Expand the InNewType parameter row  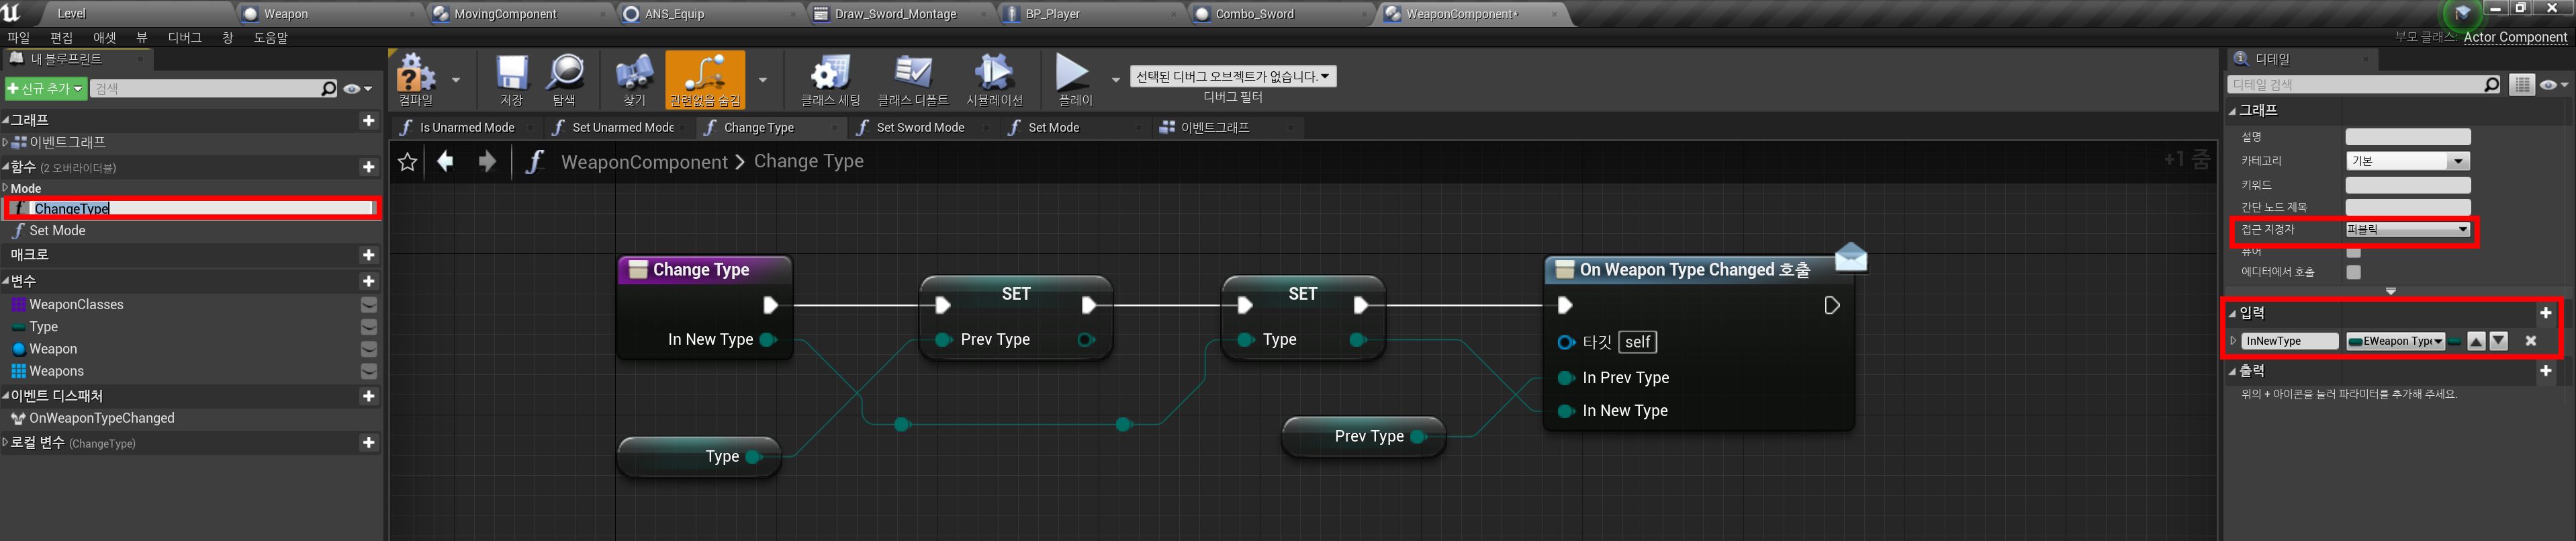tap(2233, 341)
